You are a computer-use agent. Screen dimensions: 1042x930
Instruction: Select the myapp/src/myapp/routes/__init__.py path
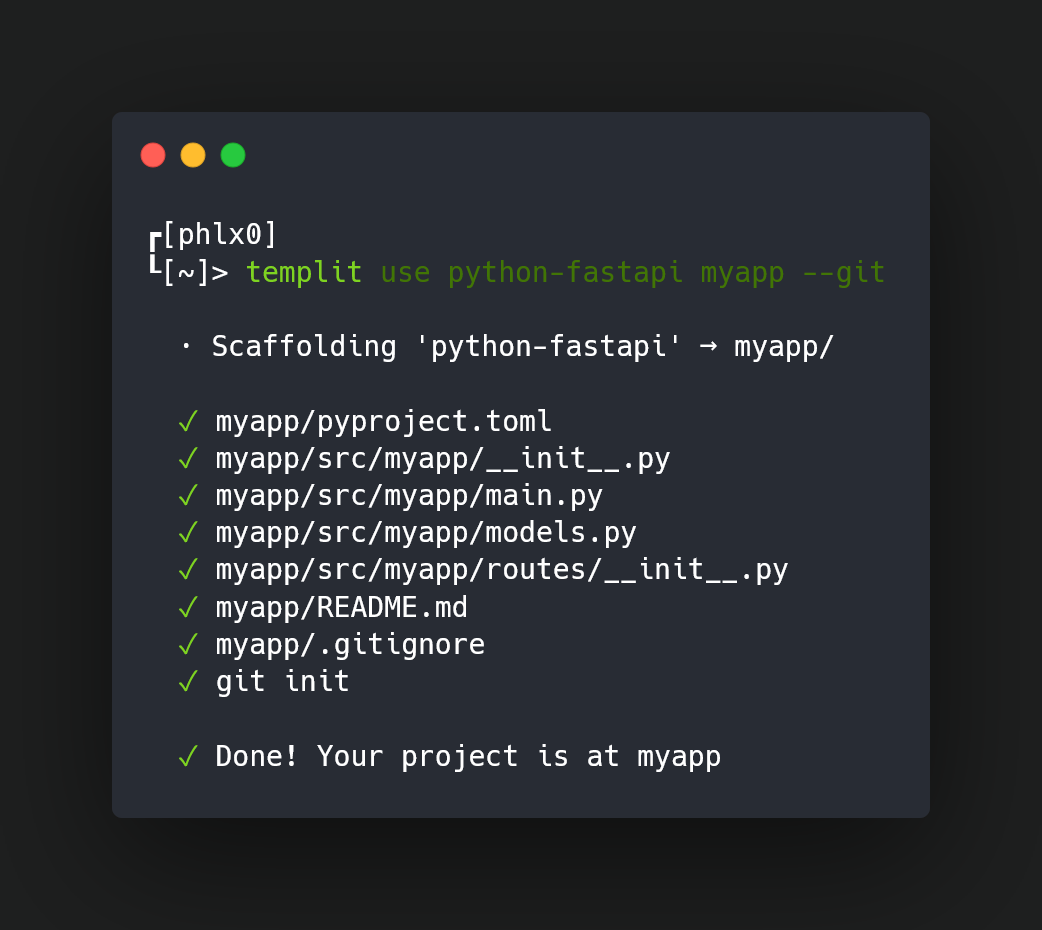click(502, 570)
